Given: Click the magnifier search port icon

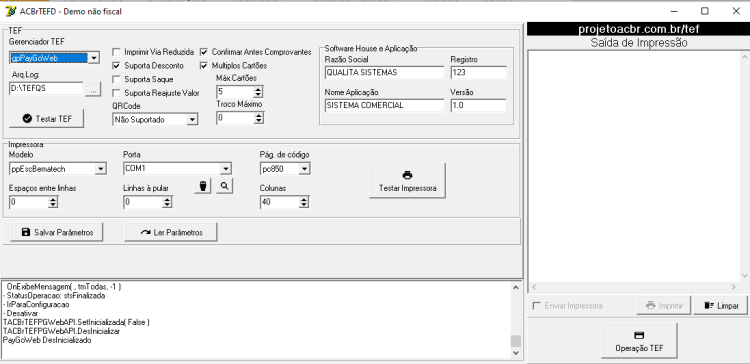Looking at the screenshot, I should click(x=224, y=187).
